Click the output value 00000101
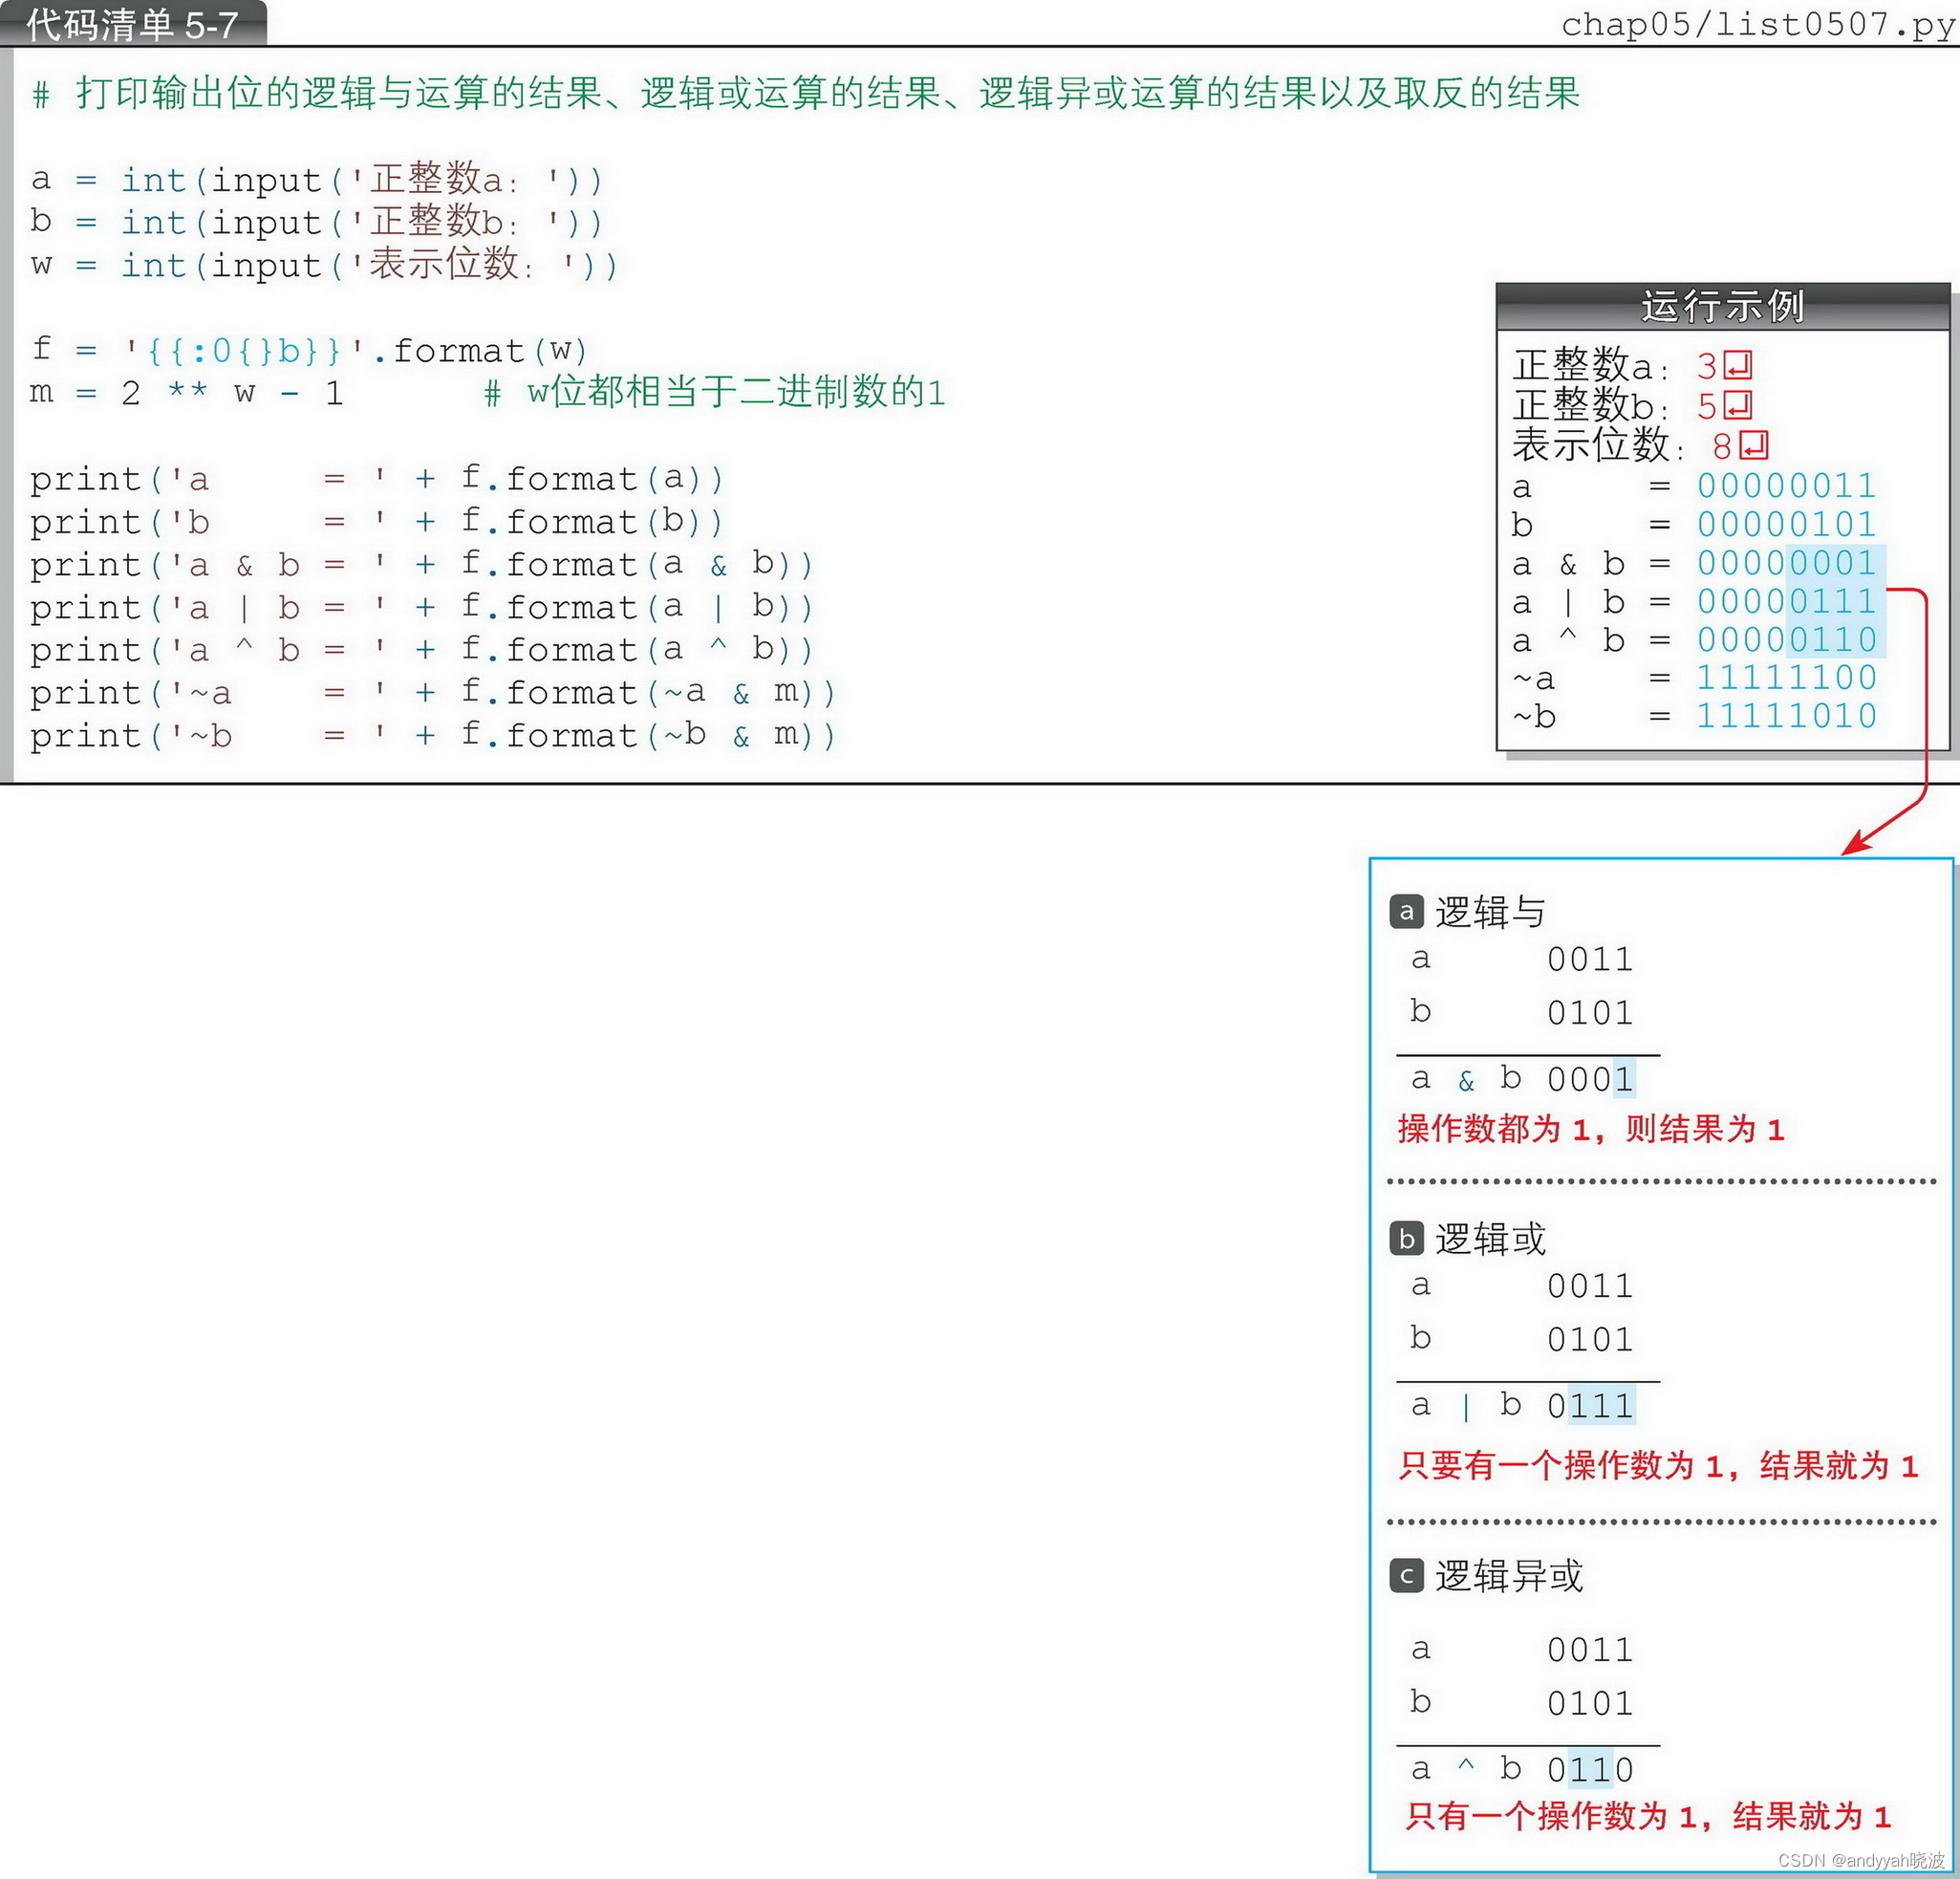 coord(1786,524)
